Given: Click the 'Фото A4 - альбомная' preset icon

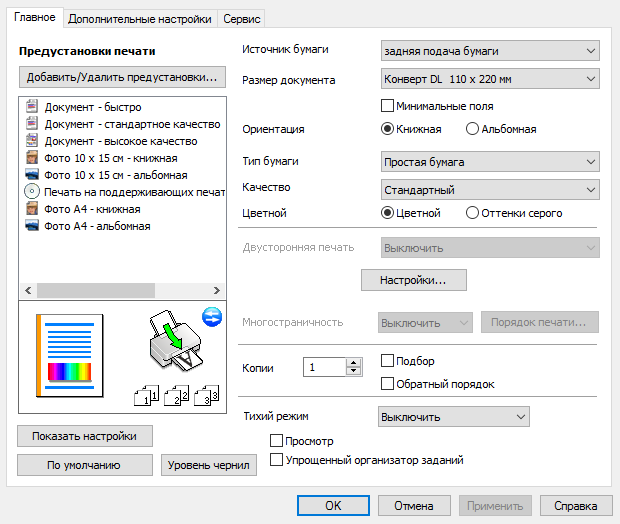Looking at the screenshot, I should coord(32,225).
